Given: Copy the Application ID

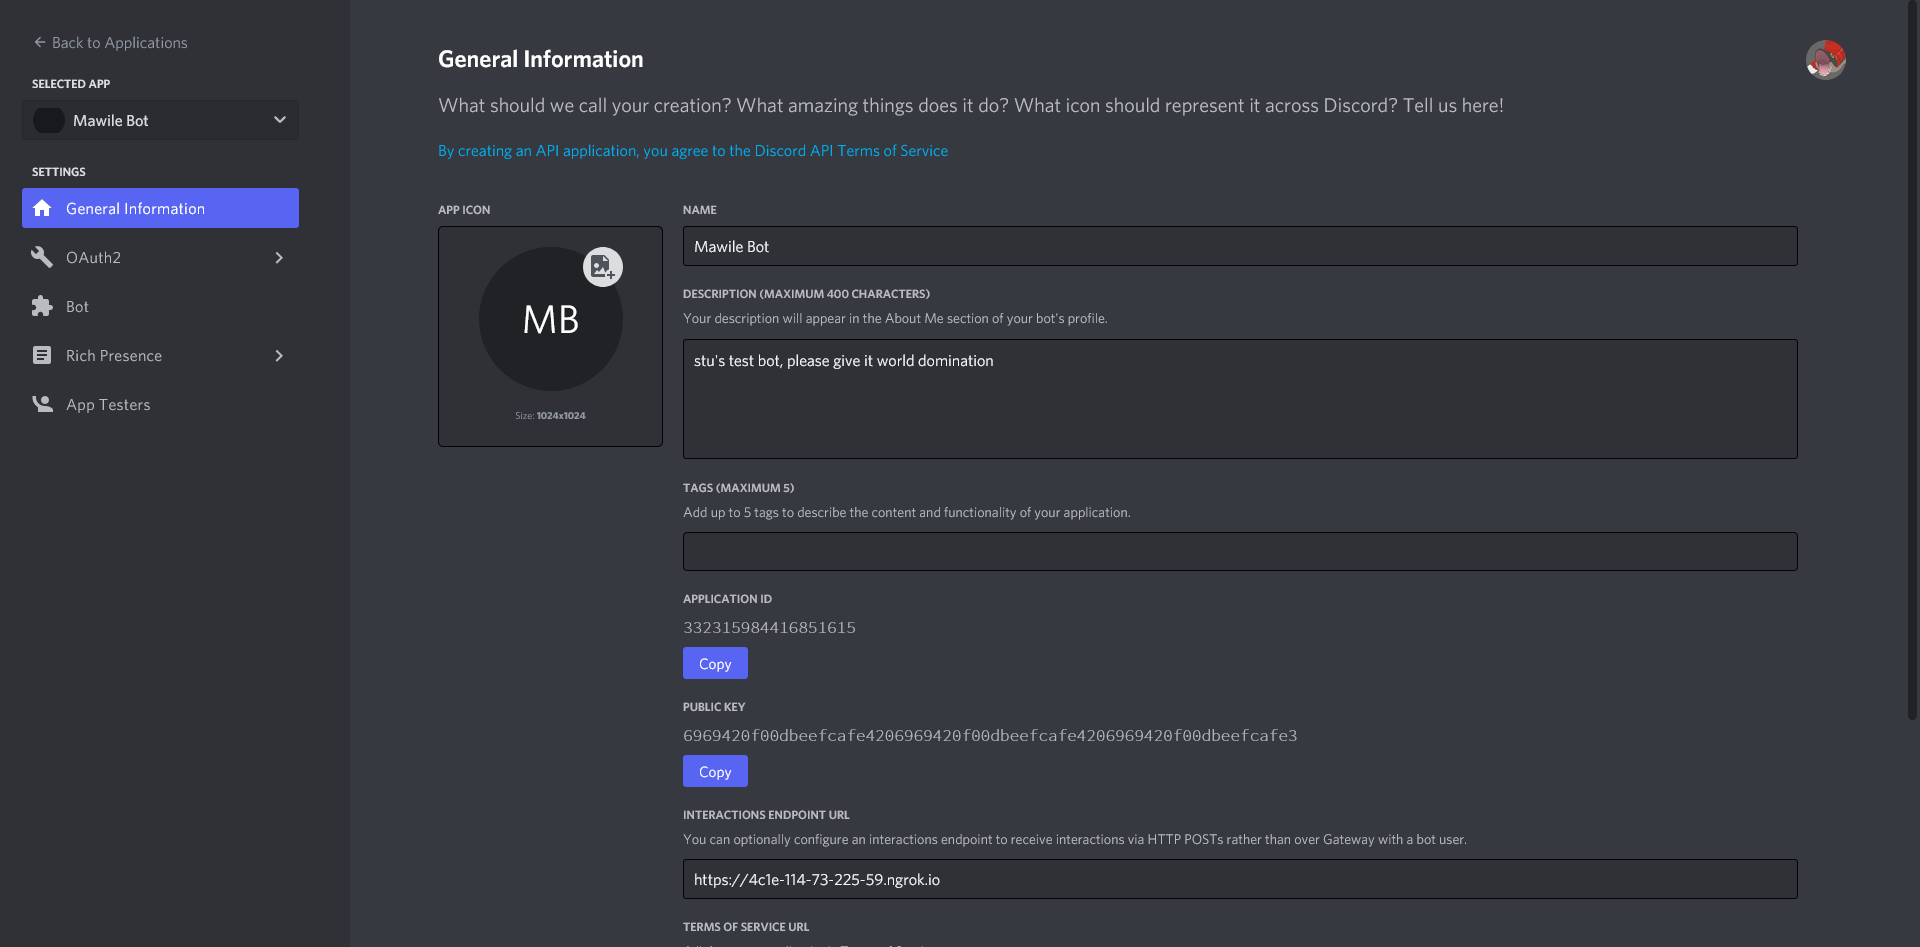Looking at the screenshot, I should pyautogui.click(x=715, y=663).
